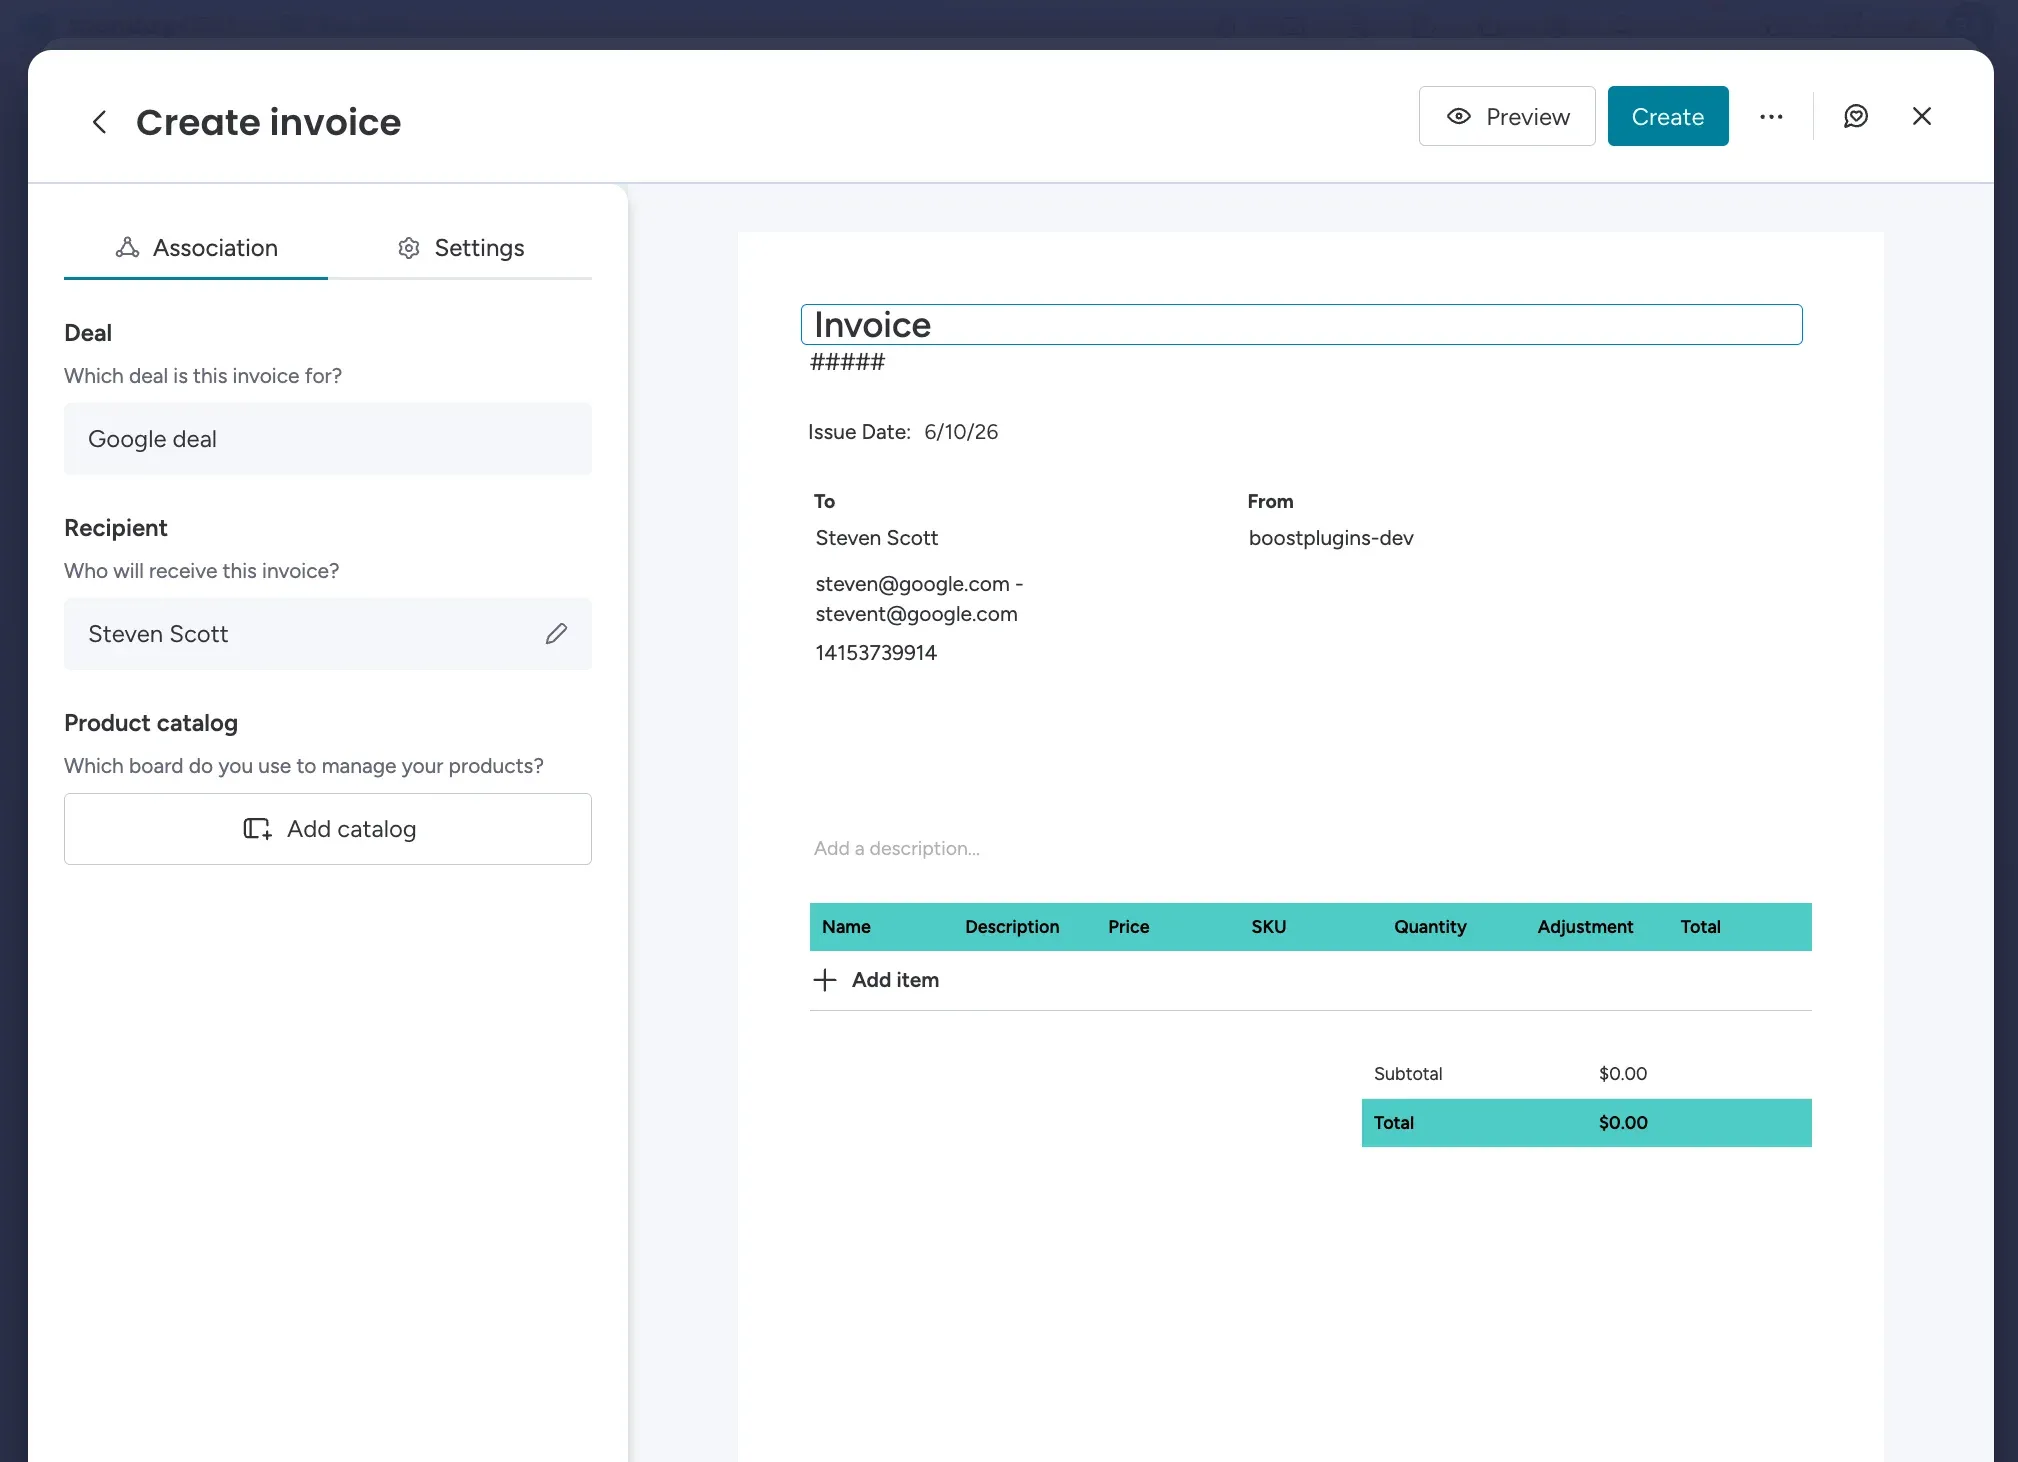Switch to the Association tab
The image size is (2018, 1462).
pyautogui.click(x=196, y=248)
